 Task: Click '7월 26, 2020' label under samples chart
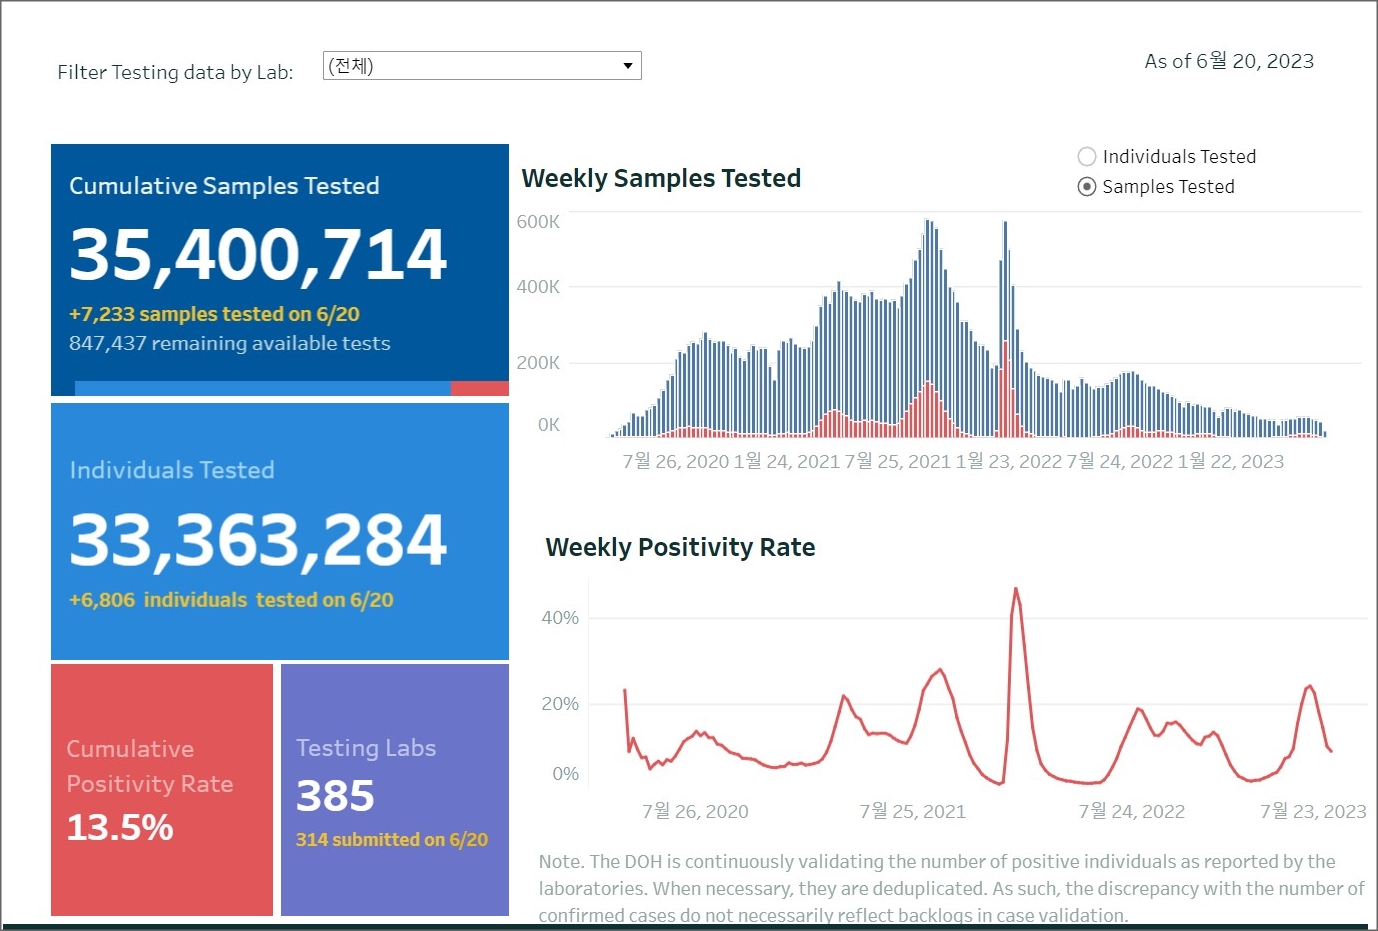coord(676,461)
